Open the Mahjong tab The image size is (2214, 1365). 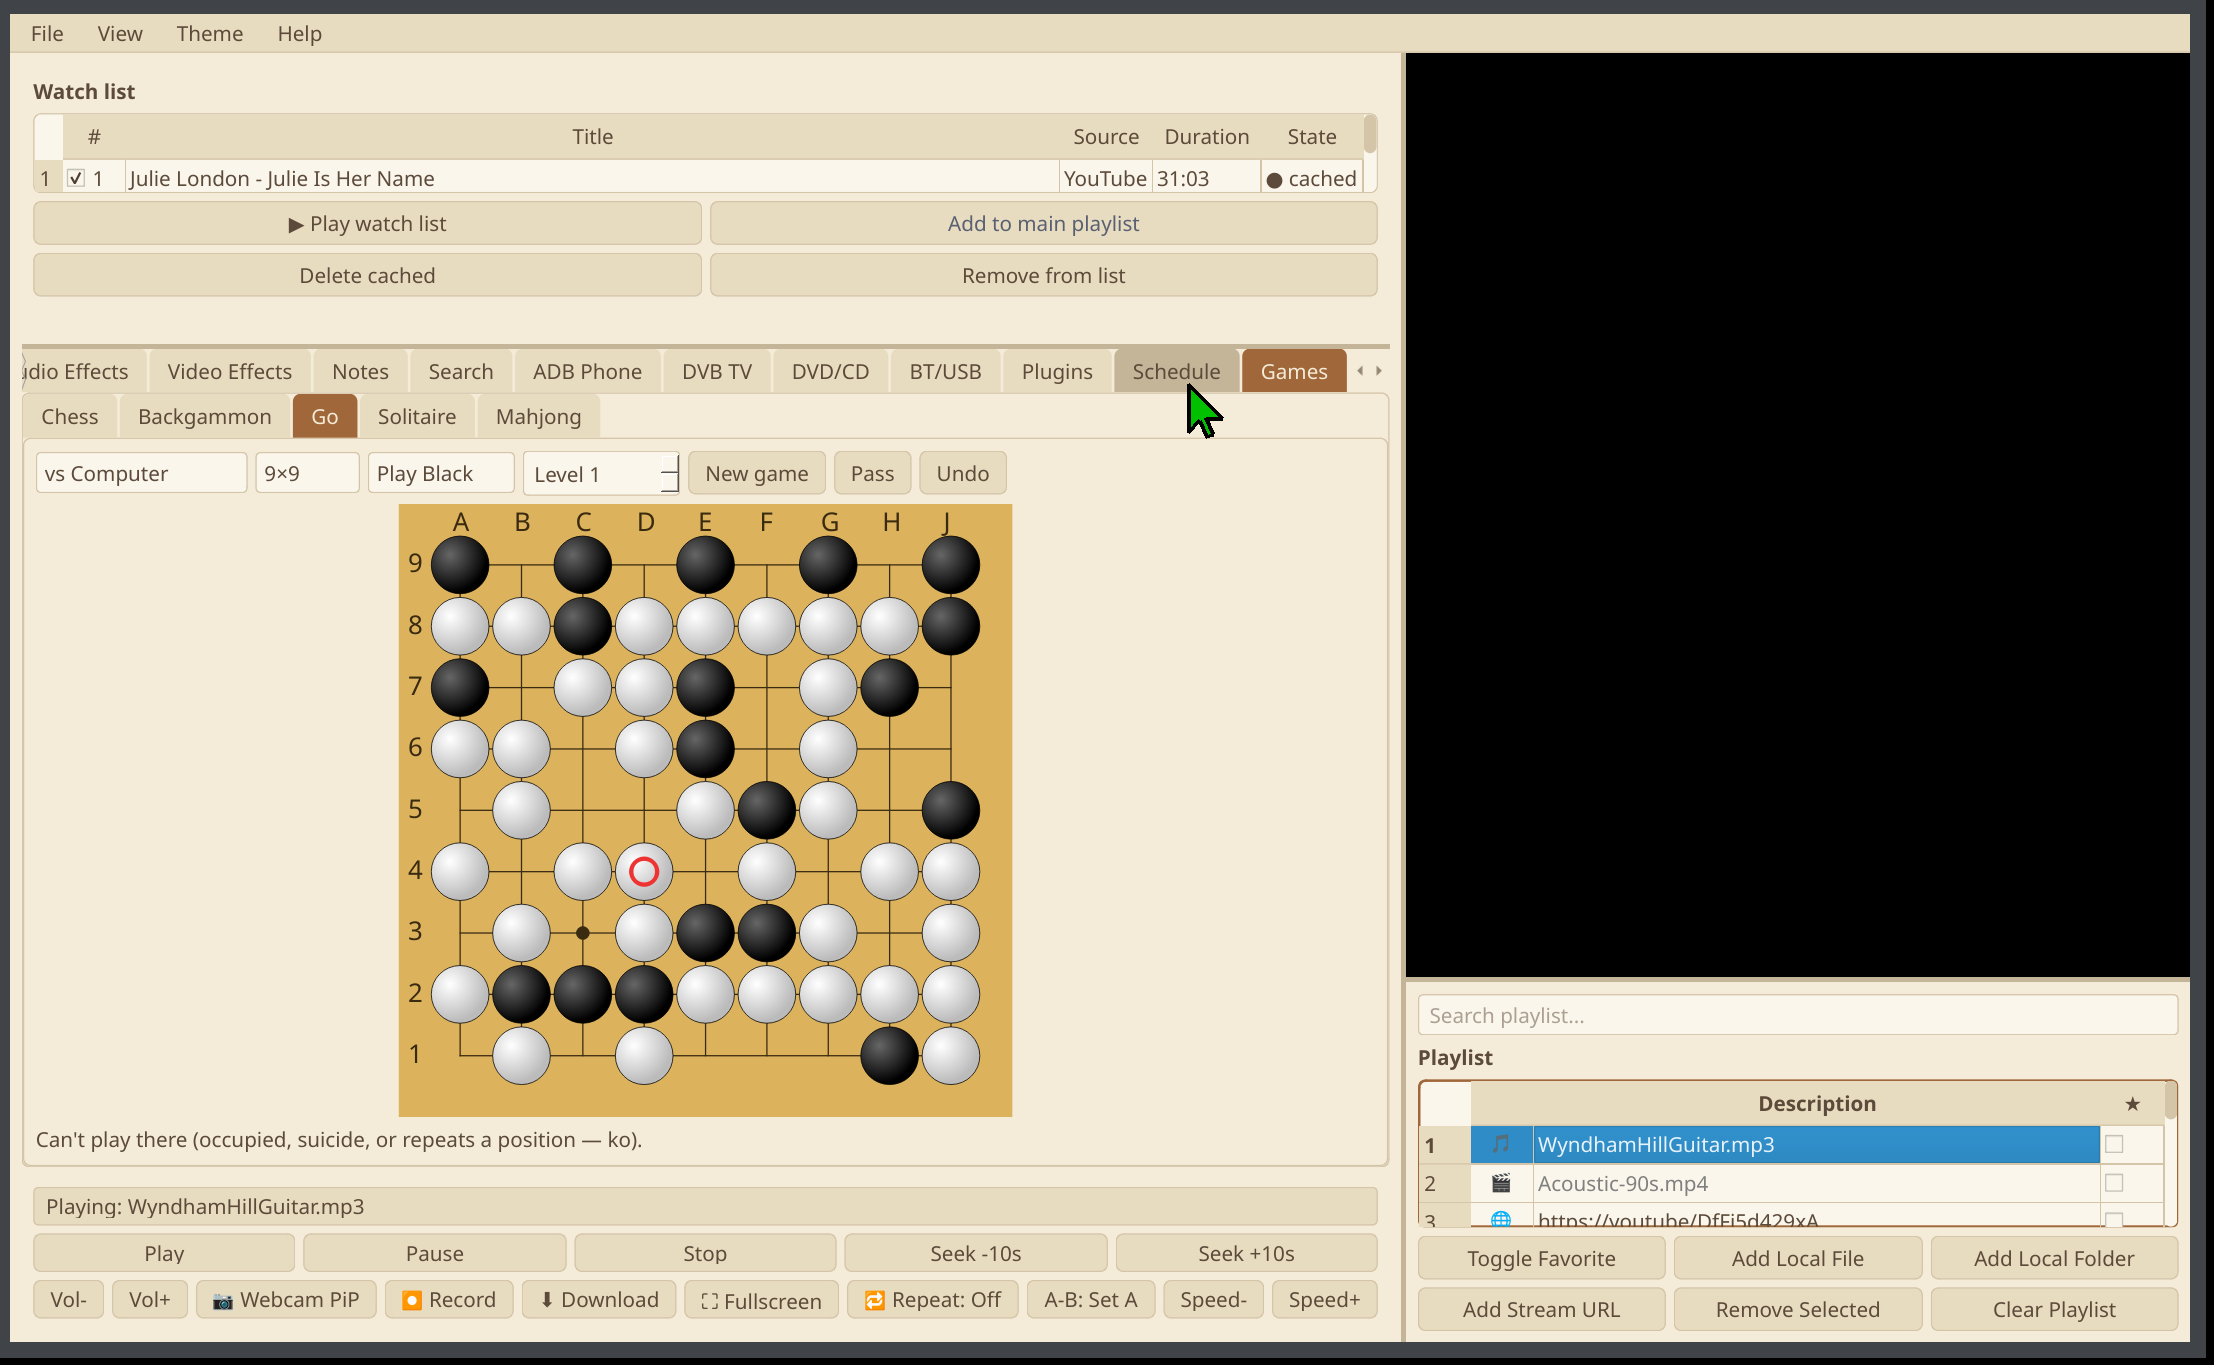click(538, 416)
